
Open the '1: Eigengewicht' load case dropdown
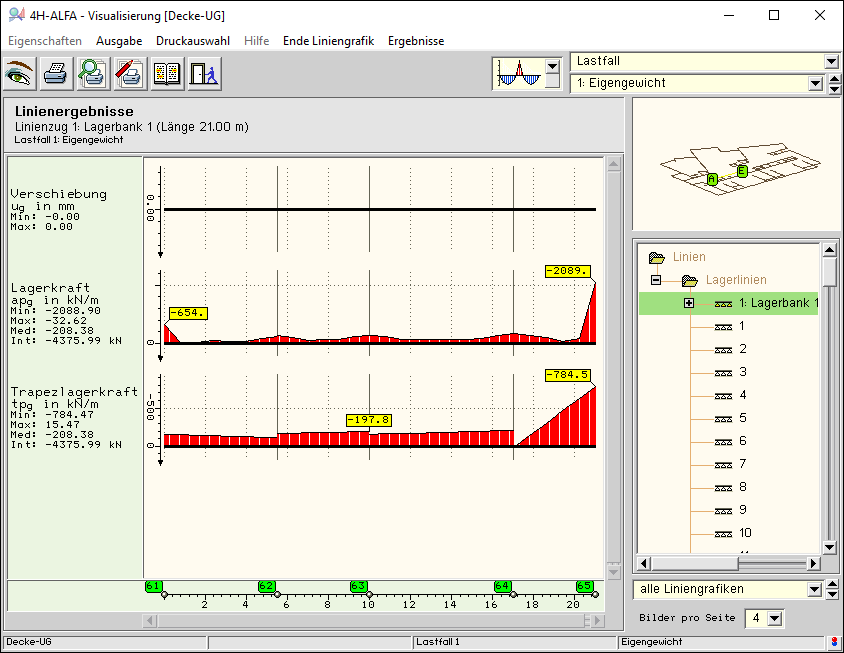click(x=815, y=84)
